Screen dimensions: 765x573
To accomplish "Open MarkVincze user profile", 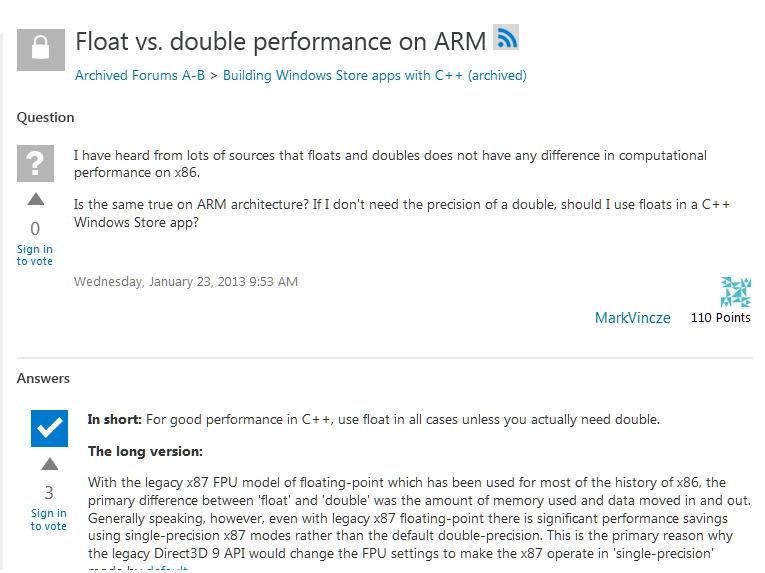I will click(633, 318).
